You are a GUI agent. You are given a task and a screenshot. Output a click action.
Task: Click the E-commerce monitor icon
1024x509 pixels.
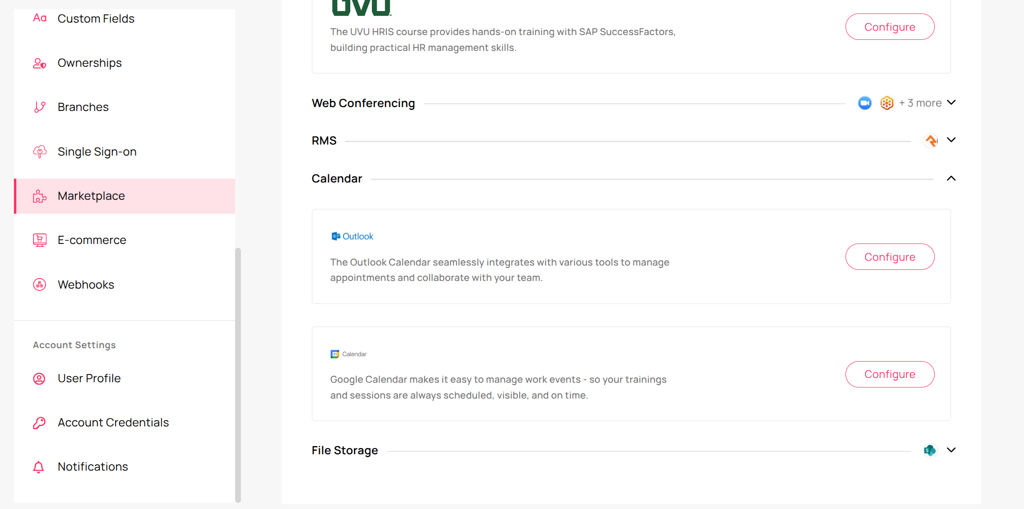tap(40, 240)
